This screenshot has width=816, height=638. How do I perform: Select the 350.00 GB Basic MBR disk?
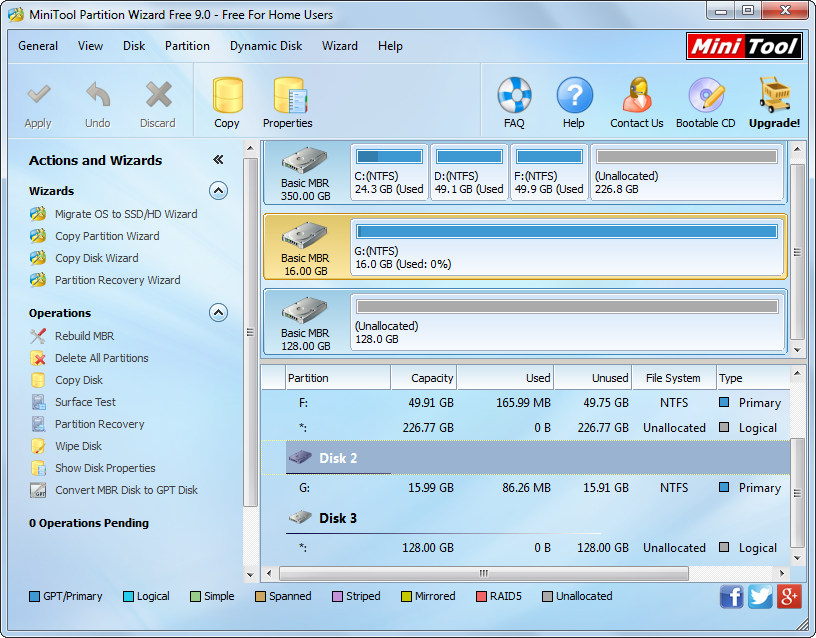[x=306, y=173]
